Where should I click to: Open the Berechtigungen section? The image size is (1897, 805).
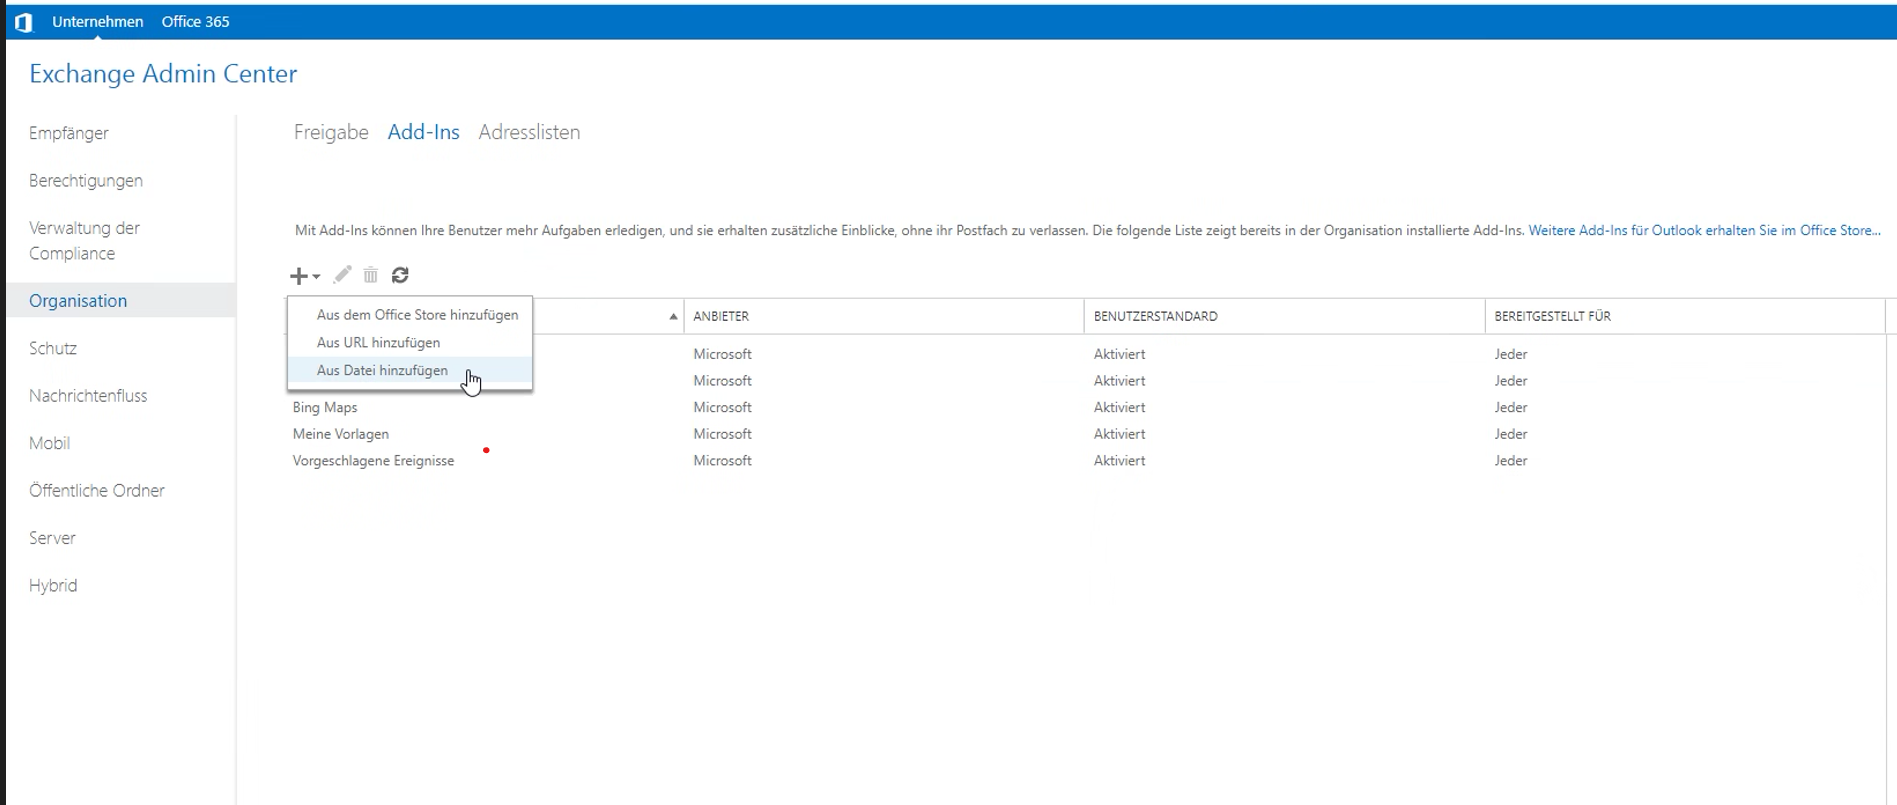tap(86, 181)
